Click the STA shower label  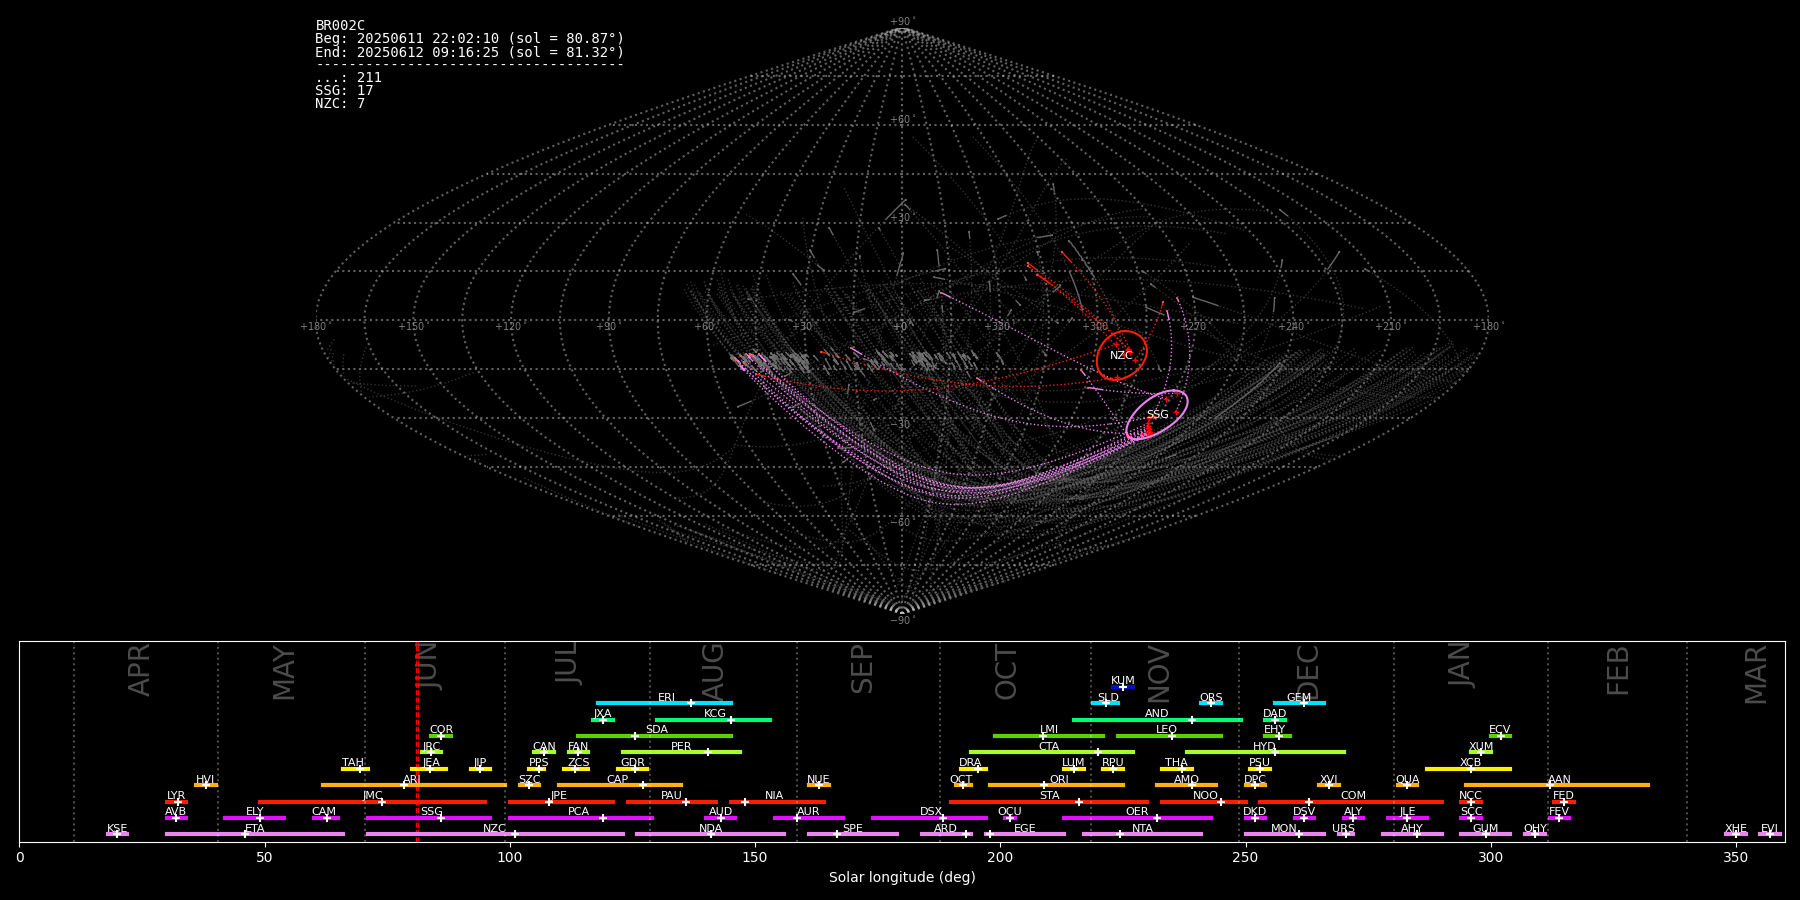pyautogui.click(x=1049, y=796)
